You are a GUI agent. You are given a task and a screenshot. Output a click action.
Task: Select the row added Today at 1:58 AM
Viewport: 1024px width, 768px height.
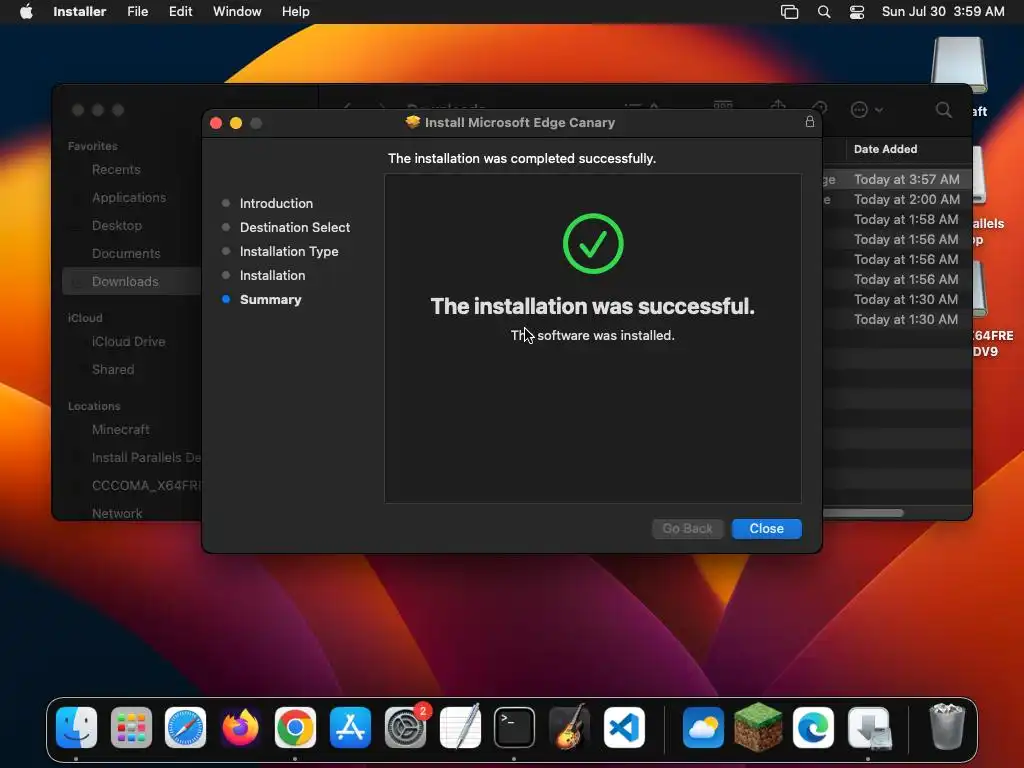pyautogui.click(x=897, y=219)
